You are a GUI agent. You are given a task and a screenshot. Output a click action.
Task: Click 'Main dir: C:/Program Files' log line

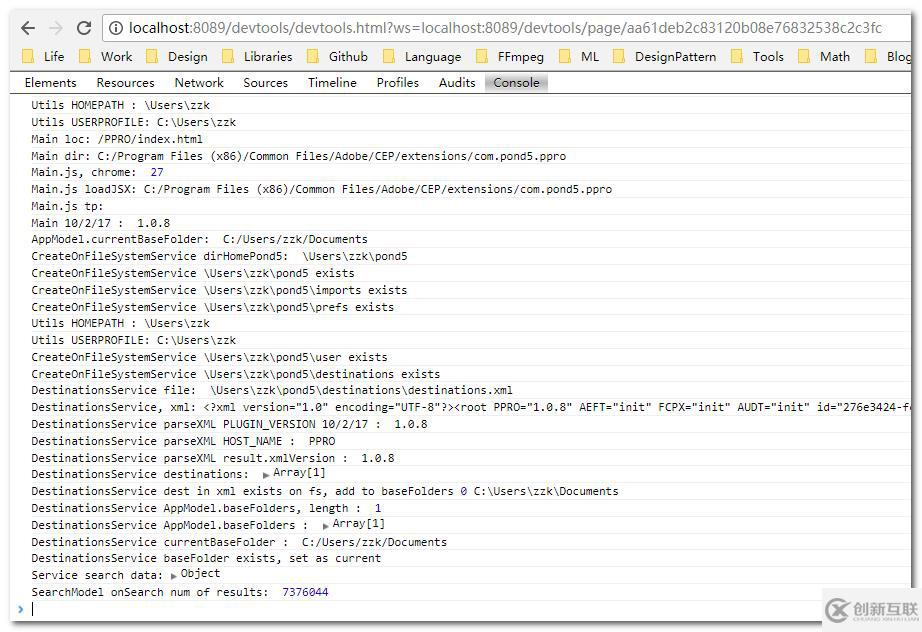[299, 156]
